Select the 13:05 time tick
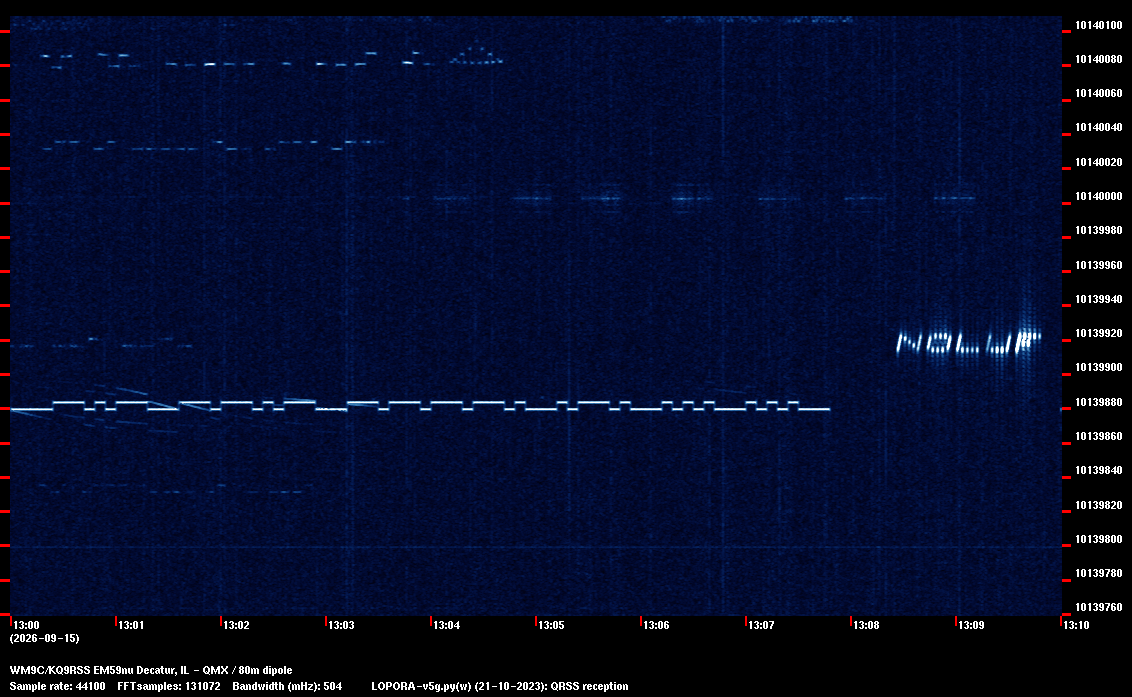Screen dimensions: 1132x697 551,625
